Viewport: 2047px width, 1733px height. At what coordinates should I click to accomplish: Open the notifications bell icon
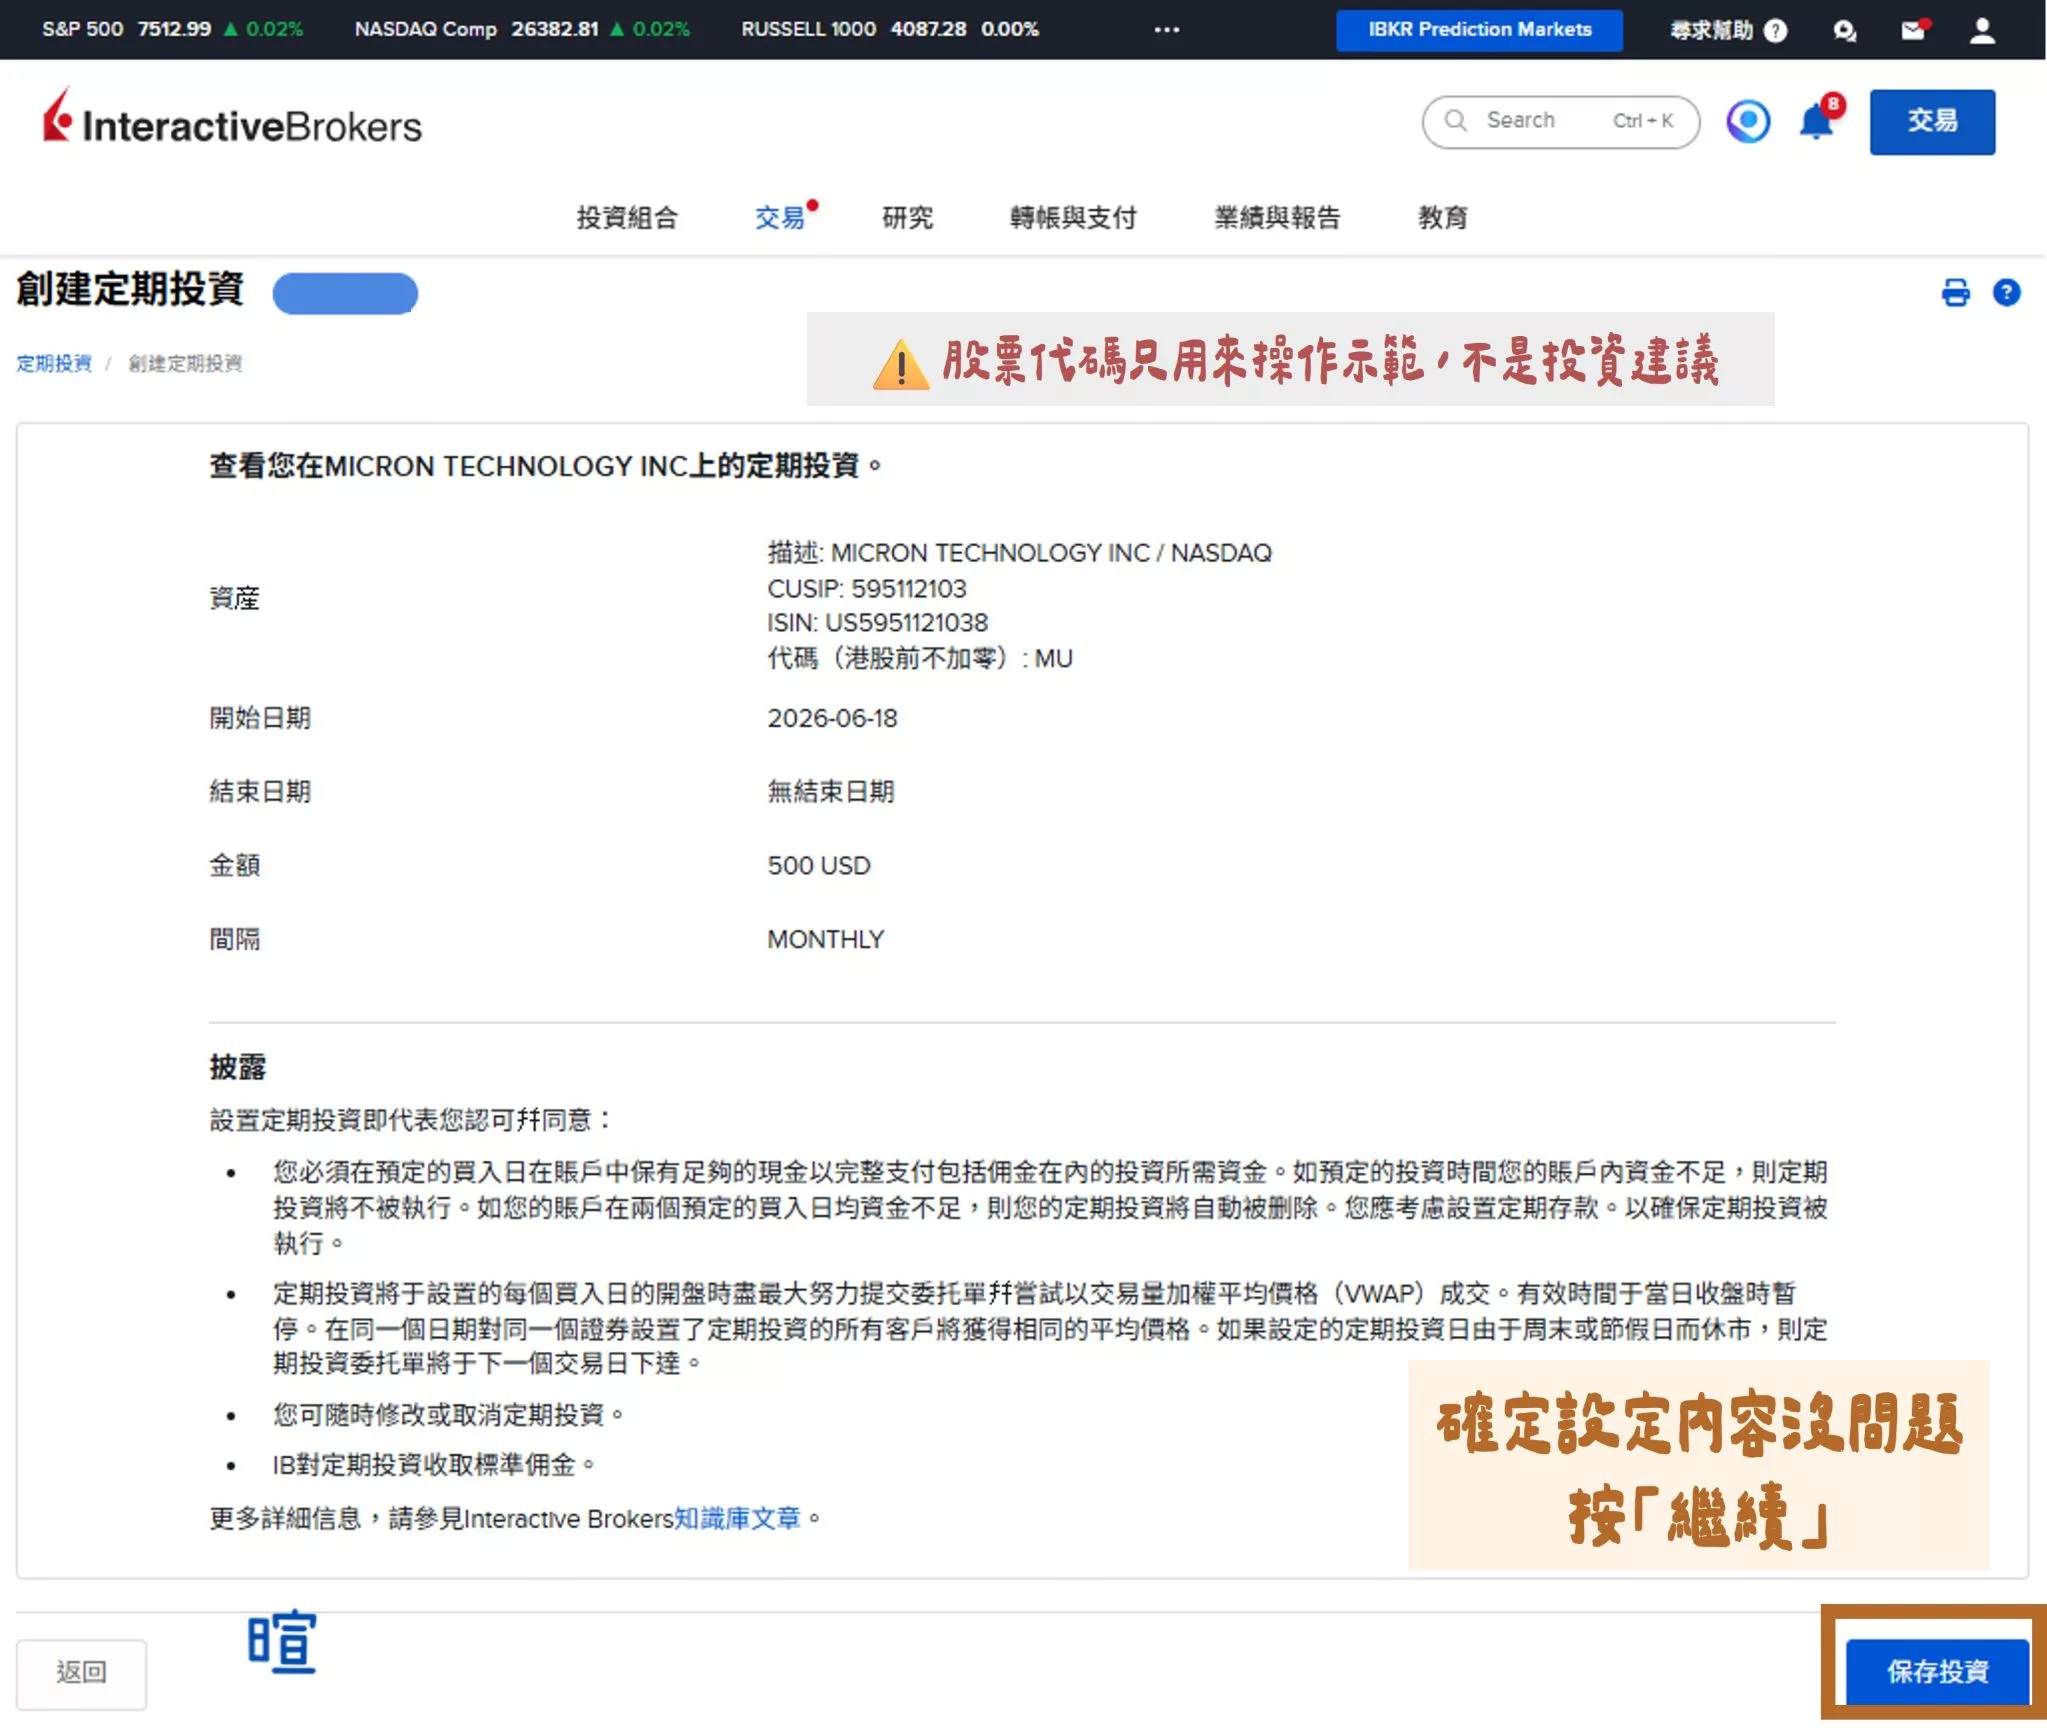(x=1817, y=122)
